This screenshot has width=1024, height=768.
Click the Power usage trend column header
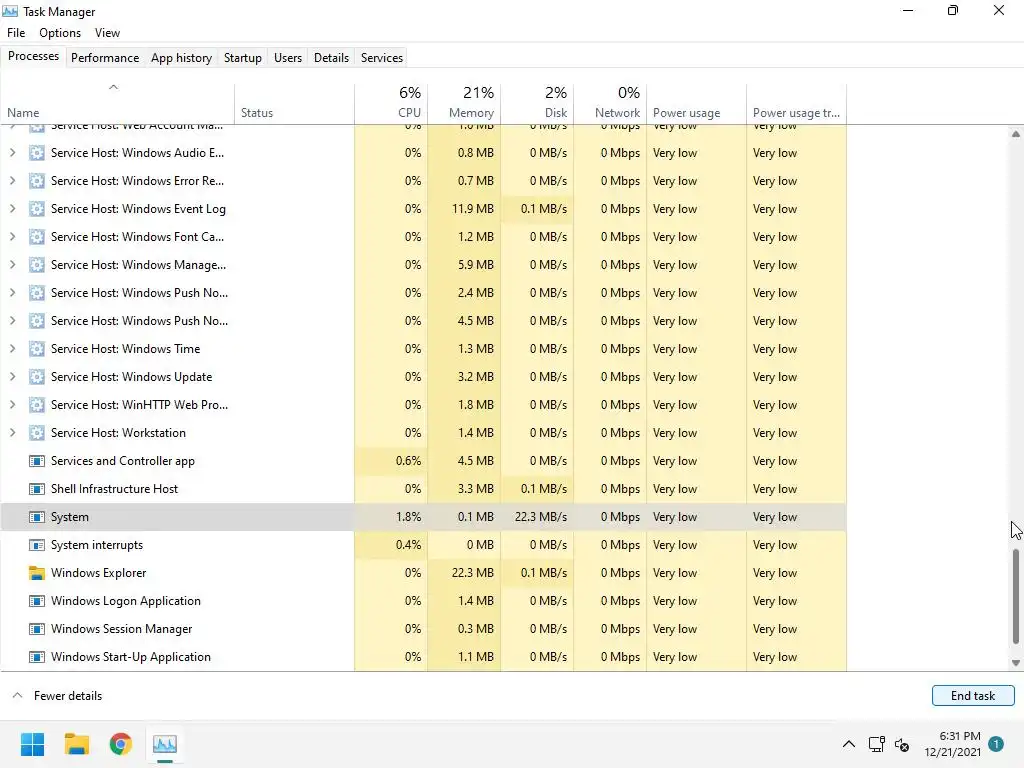click(x=797, y=103)
